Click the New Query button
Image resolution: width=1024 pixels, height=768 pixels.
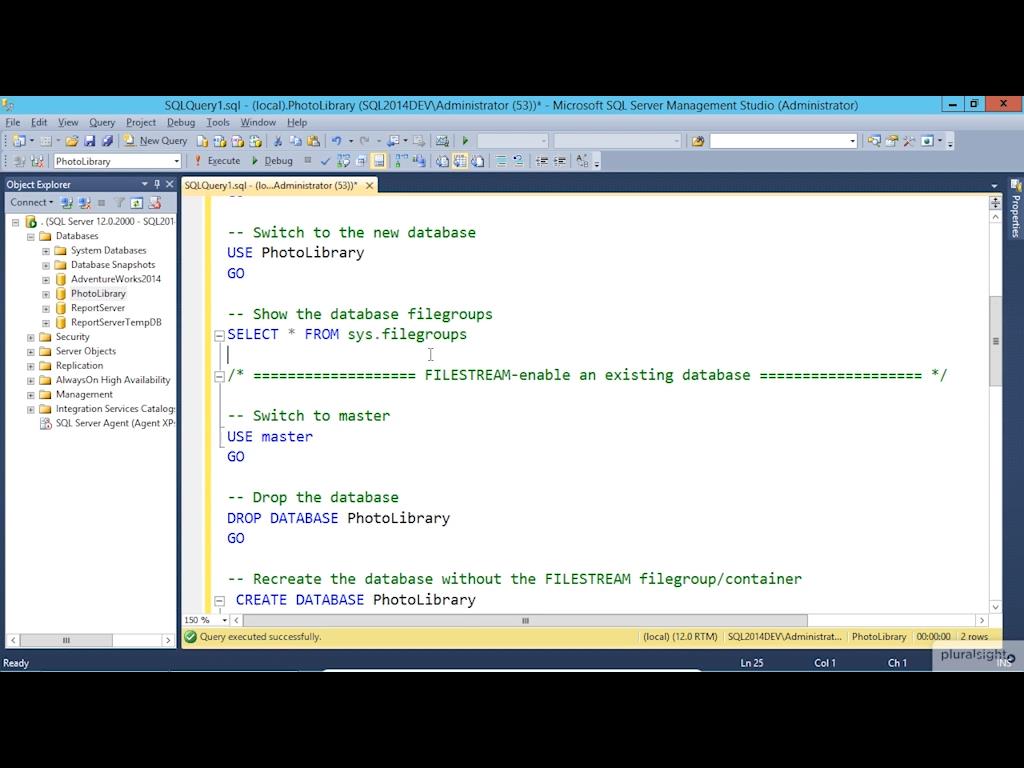click(x=155, y=141)
